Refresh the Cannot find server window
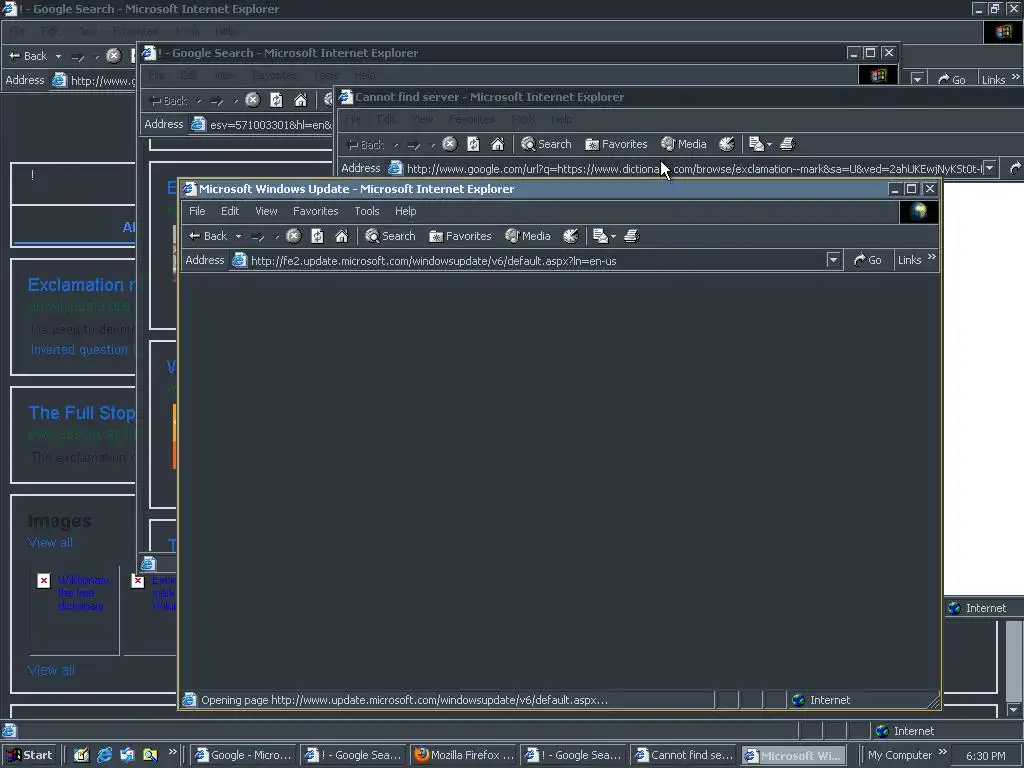This screenshot has height=768, width=1024. [x=473, y=144]
